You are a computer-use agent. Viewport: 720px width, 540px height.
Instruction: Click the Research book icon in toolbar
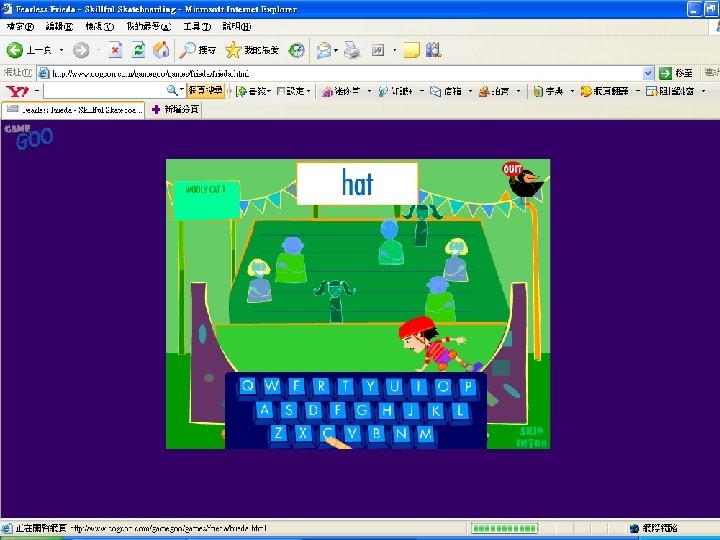(433, 50)
